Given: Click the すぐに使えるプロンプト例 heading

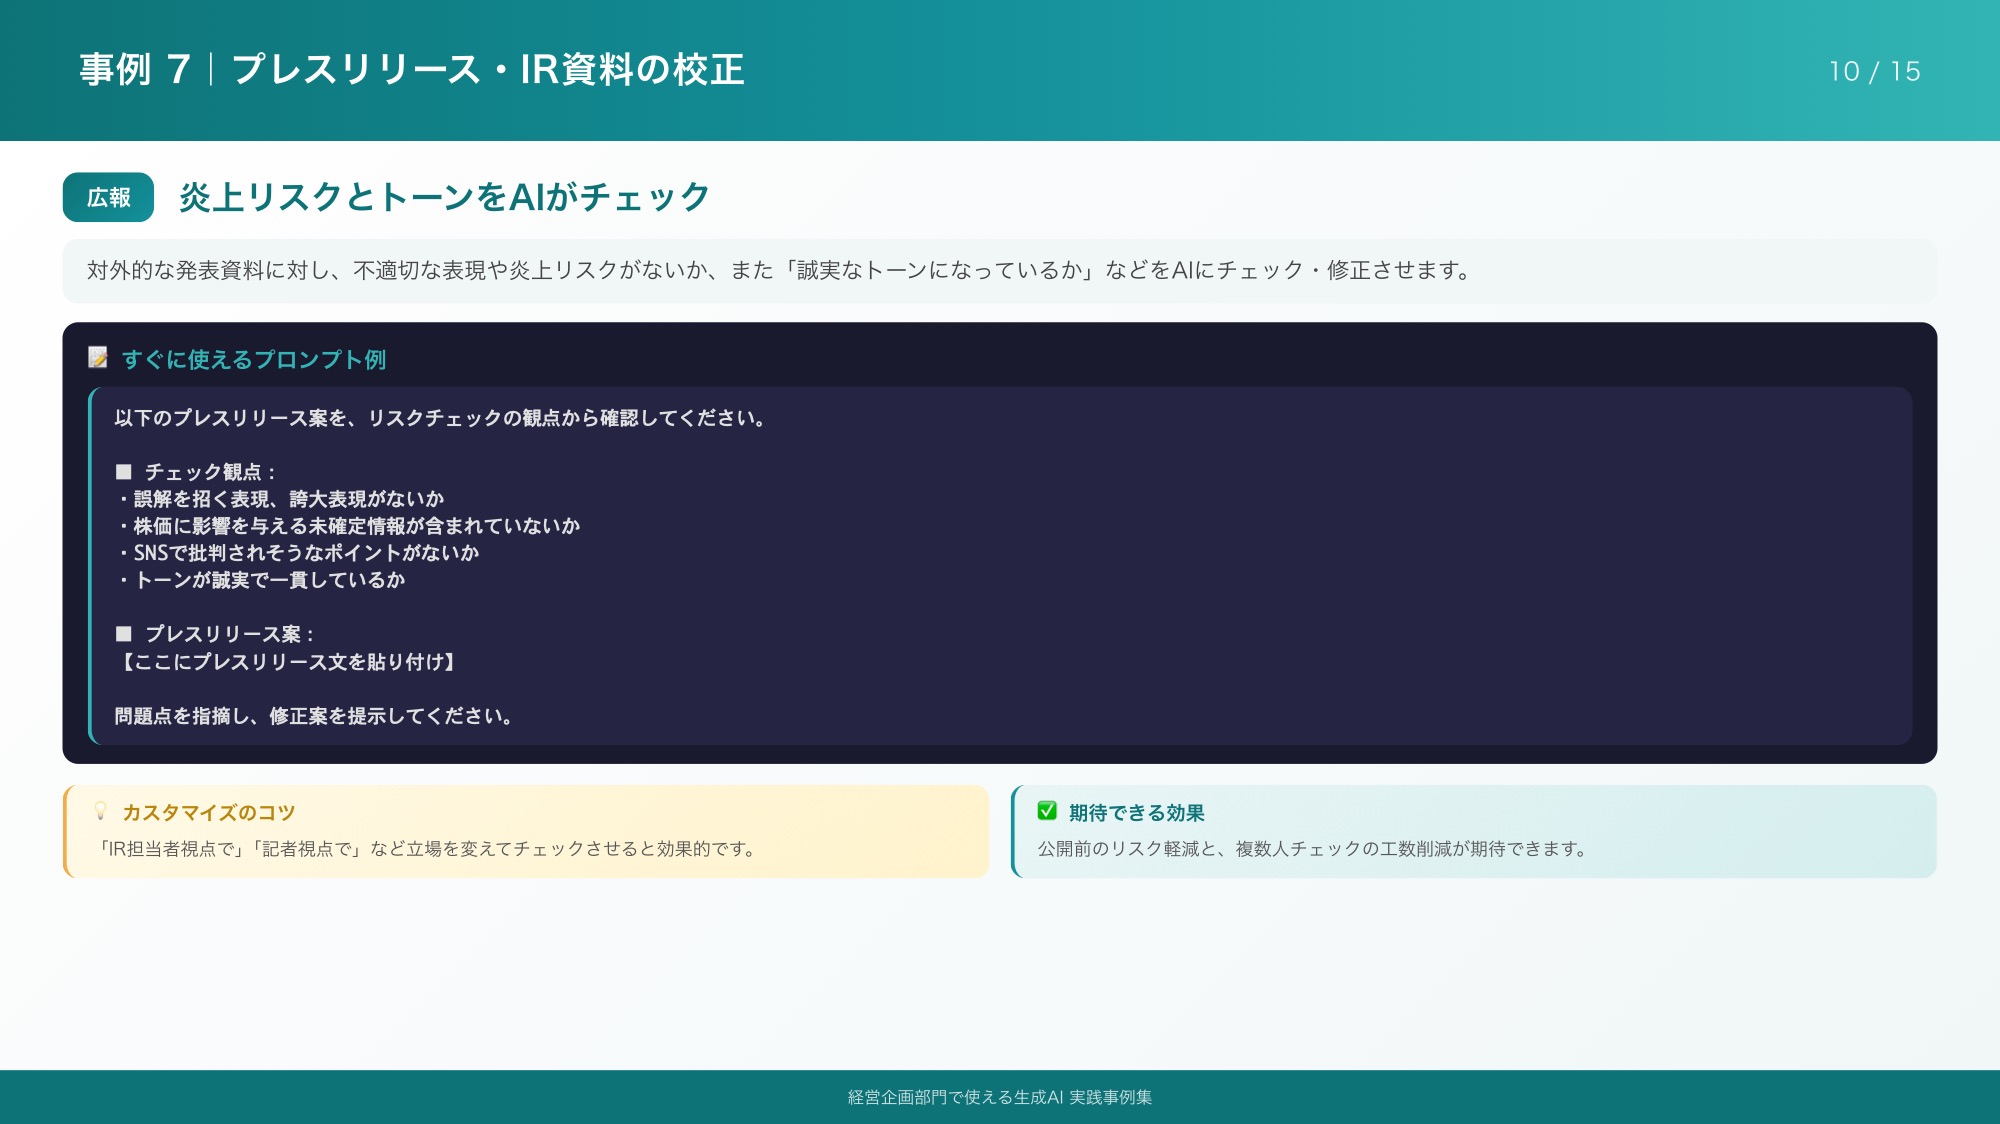Looking at the screenshot, I should click(254, 360).
